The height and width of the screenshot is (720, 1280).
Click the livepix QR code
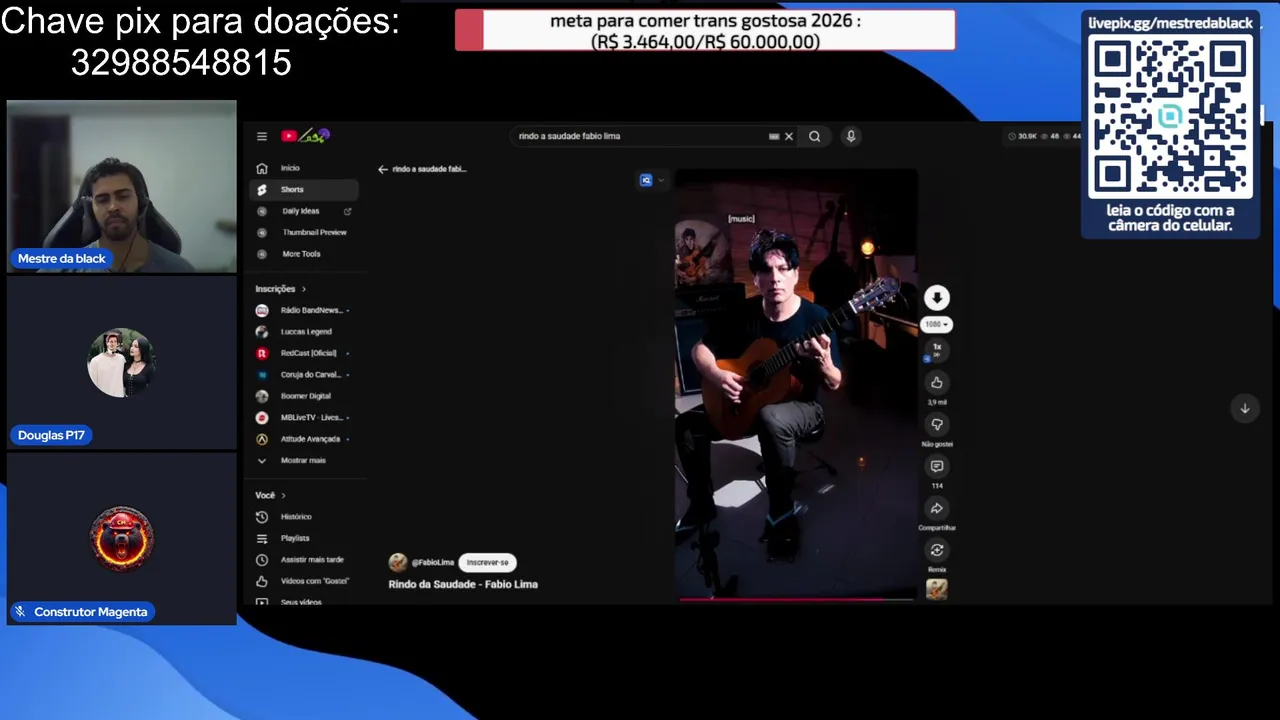[x=1170, y=118]
